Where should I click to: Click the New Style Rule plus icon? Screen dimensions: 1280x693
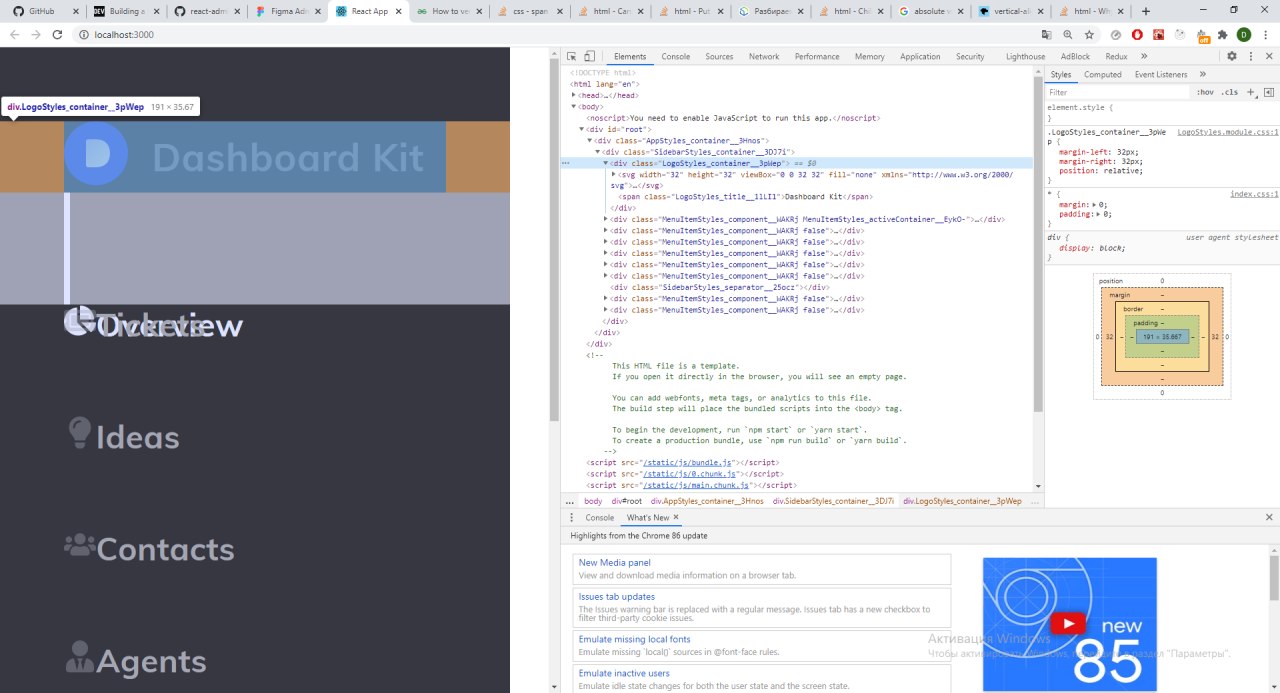[x=1250, y=92]
